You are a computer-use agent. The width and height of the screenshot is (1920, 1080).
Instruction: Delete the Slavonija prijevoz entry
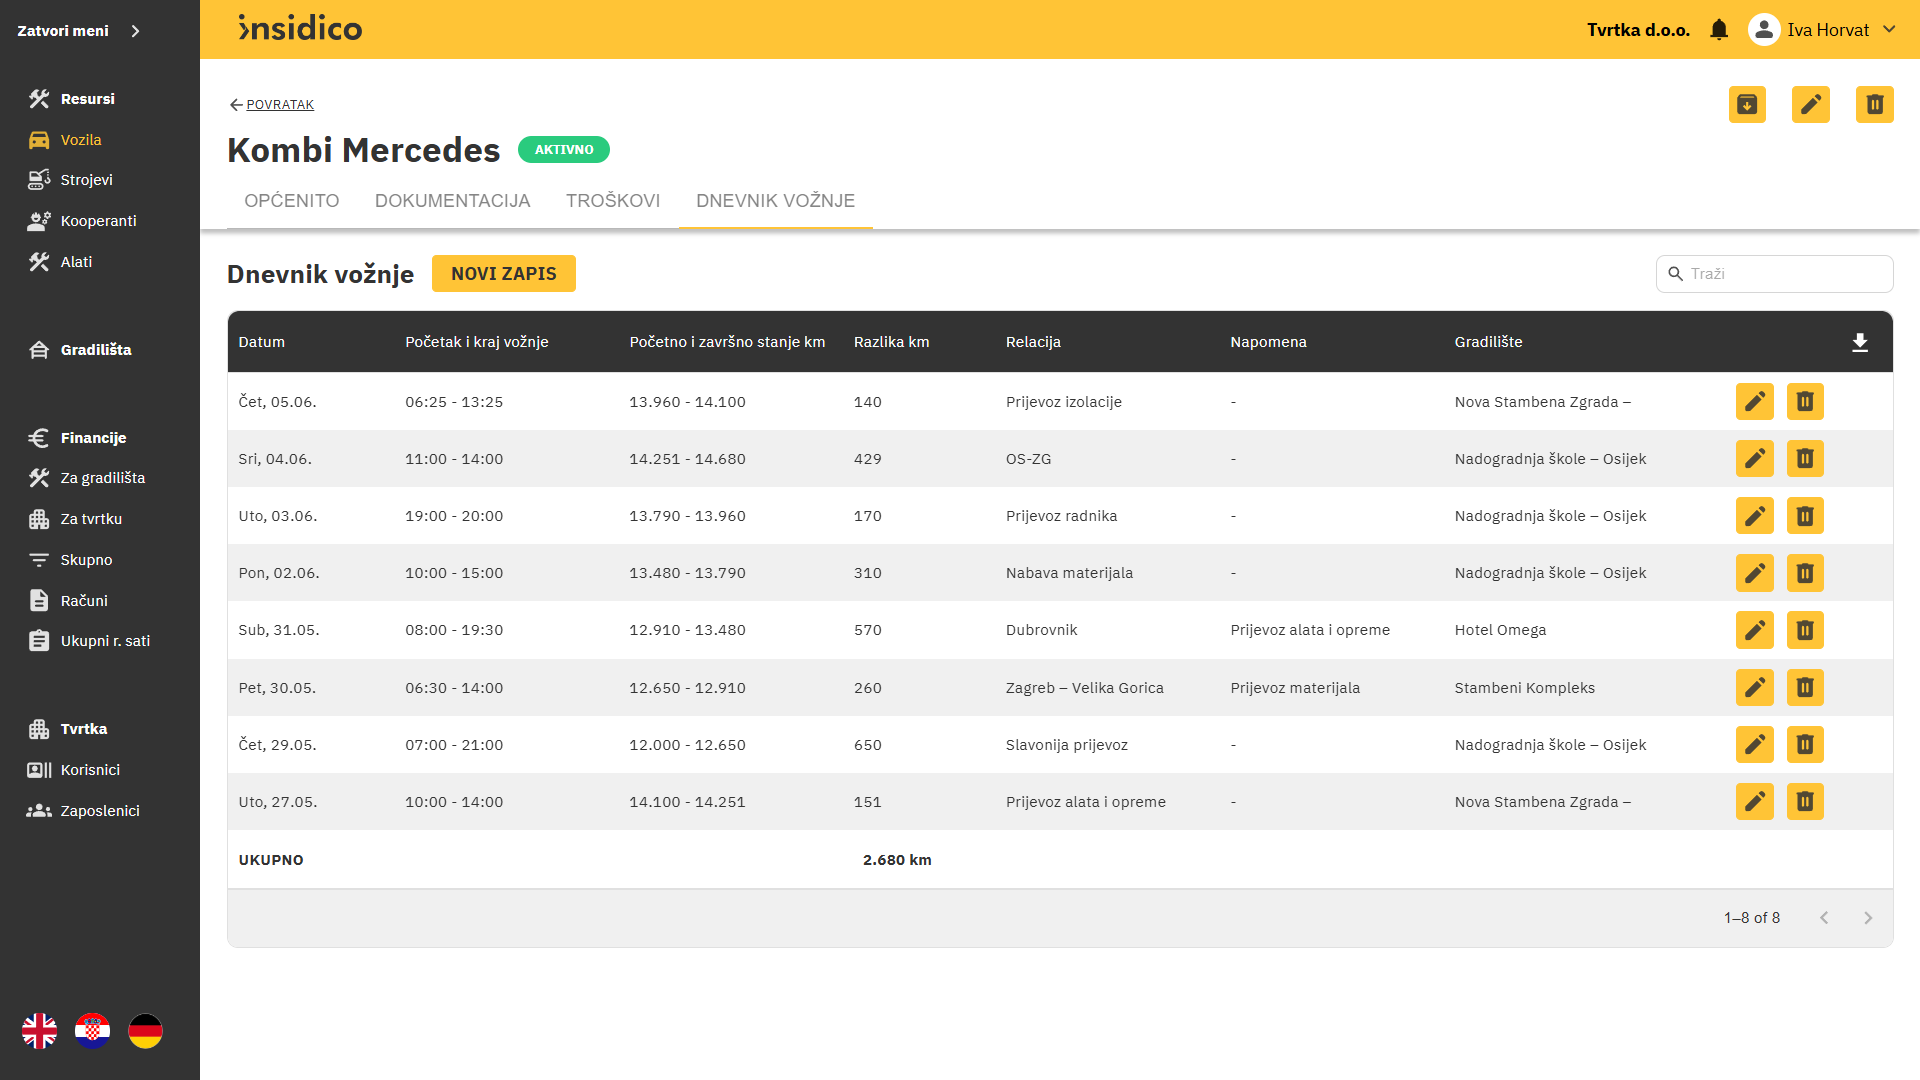[x=1805, y=745]
